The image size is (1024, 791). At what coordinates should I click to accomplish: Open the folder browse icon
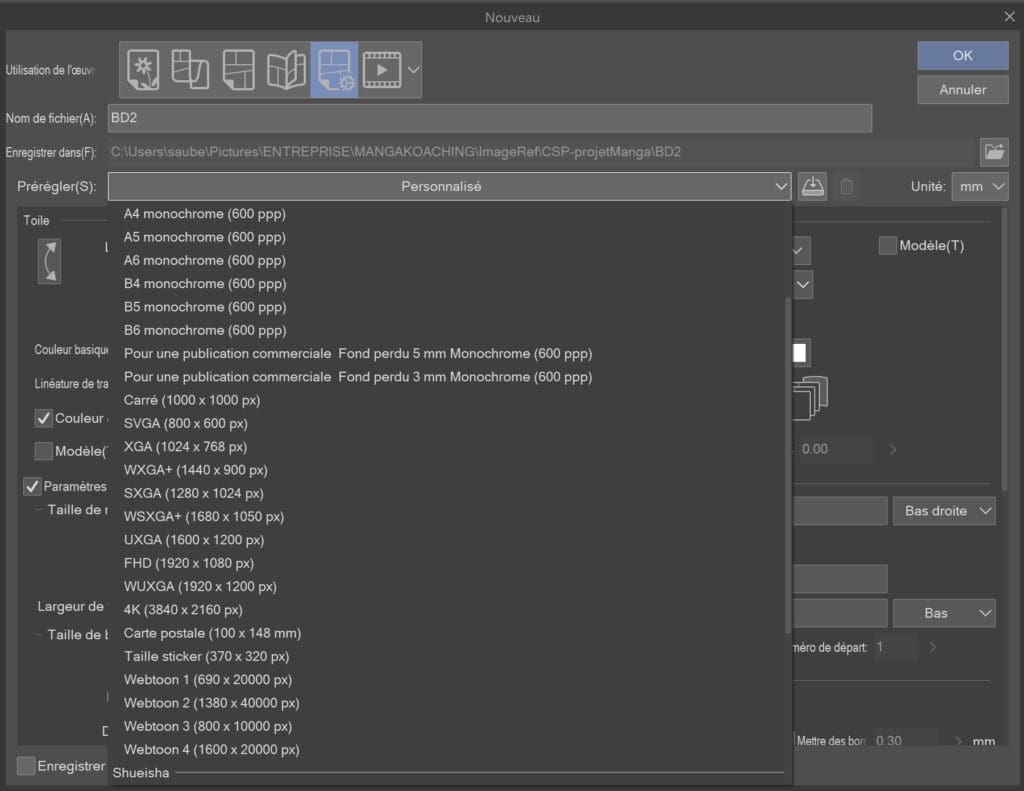(994, 152)
